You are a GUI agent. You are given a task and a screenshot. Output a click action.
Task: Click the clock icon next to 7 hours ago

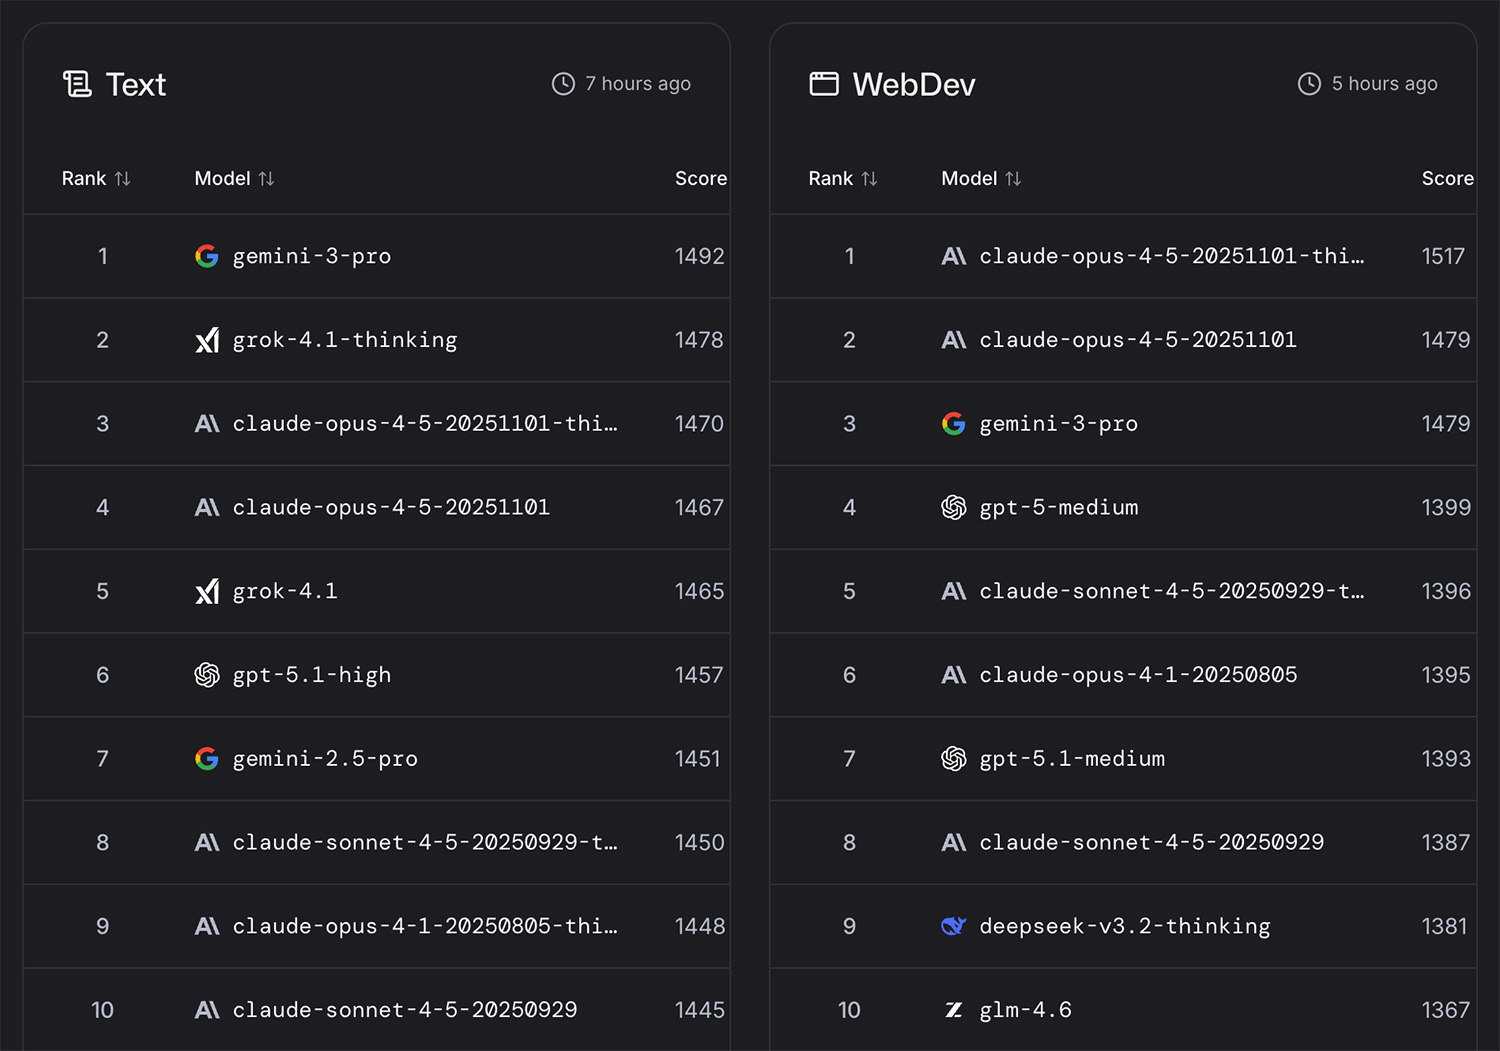click(x=563, y=84)
